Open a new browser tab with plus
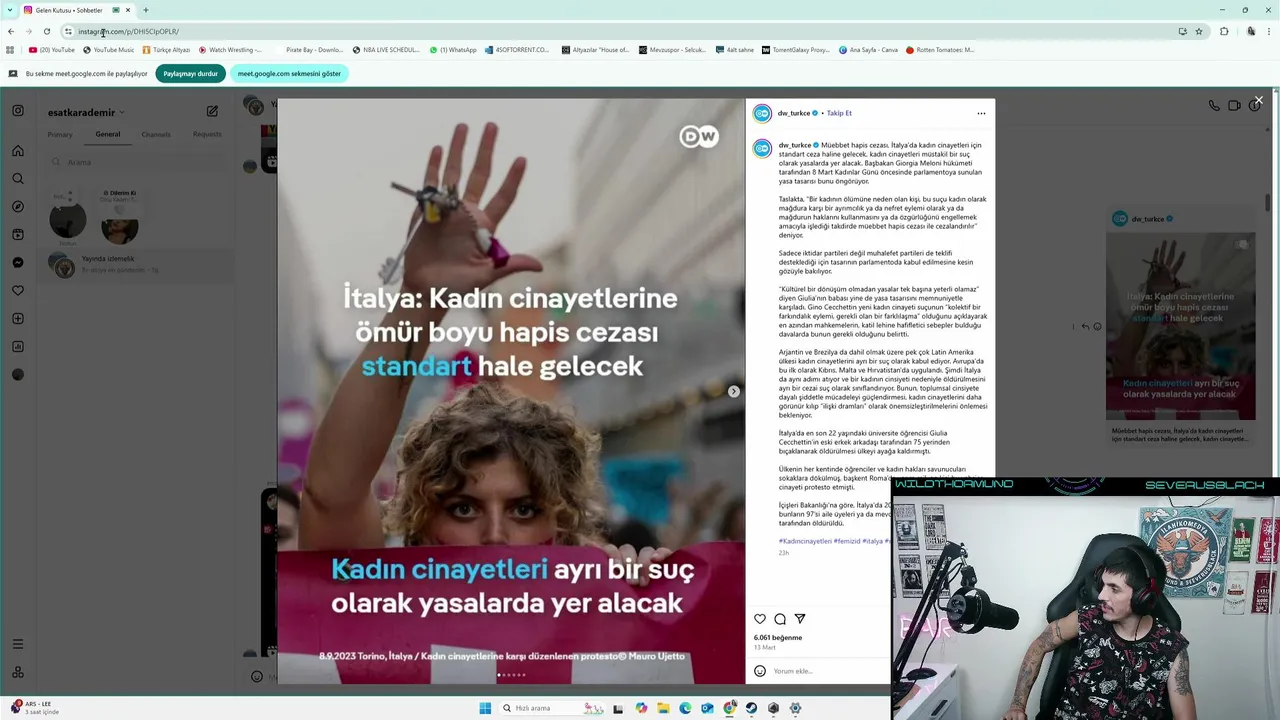 pyautogui.click(x=146, y=10)
